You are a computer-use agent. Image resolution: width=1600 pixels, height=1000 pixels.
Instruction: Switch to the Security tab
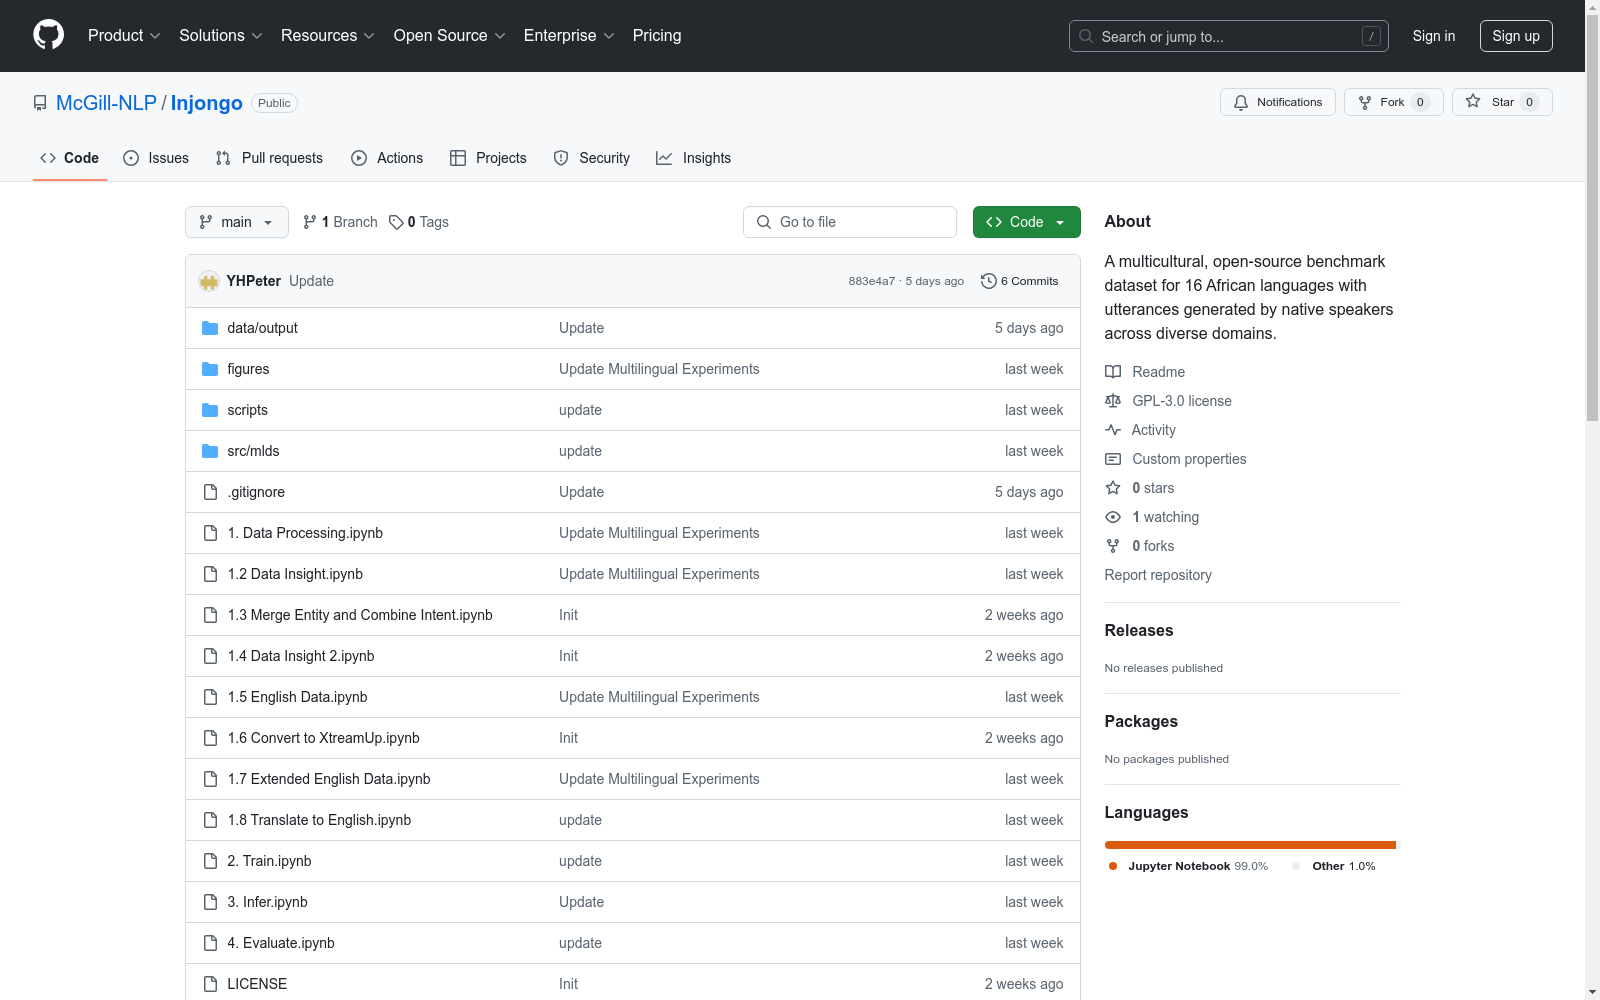tap(592, 158)
